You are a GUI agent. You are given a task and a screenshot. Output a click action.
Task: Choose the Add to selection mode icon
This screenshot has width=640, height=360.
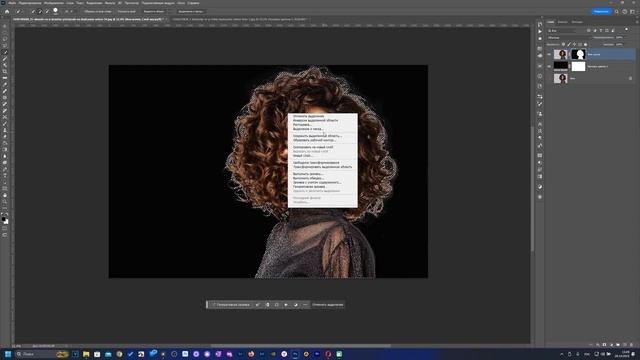[x=40, y=11]
